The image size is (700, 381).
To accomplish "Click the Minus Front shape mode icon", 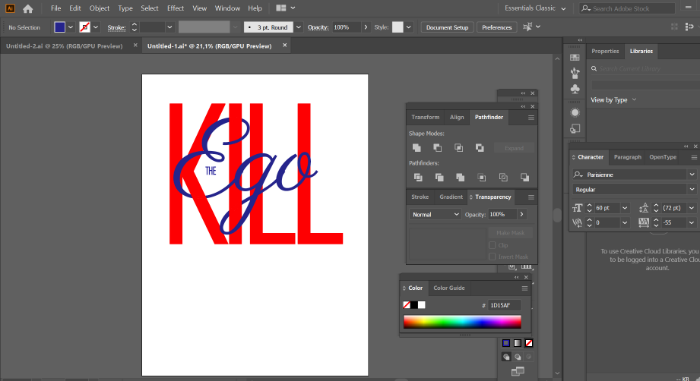I will click(x=438, y=148).
